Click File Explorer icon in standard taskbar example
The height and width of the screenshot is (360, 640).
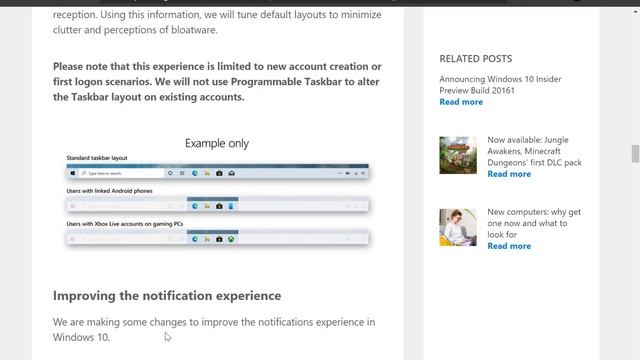pos(207,173)
